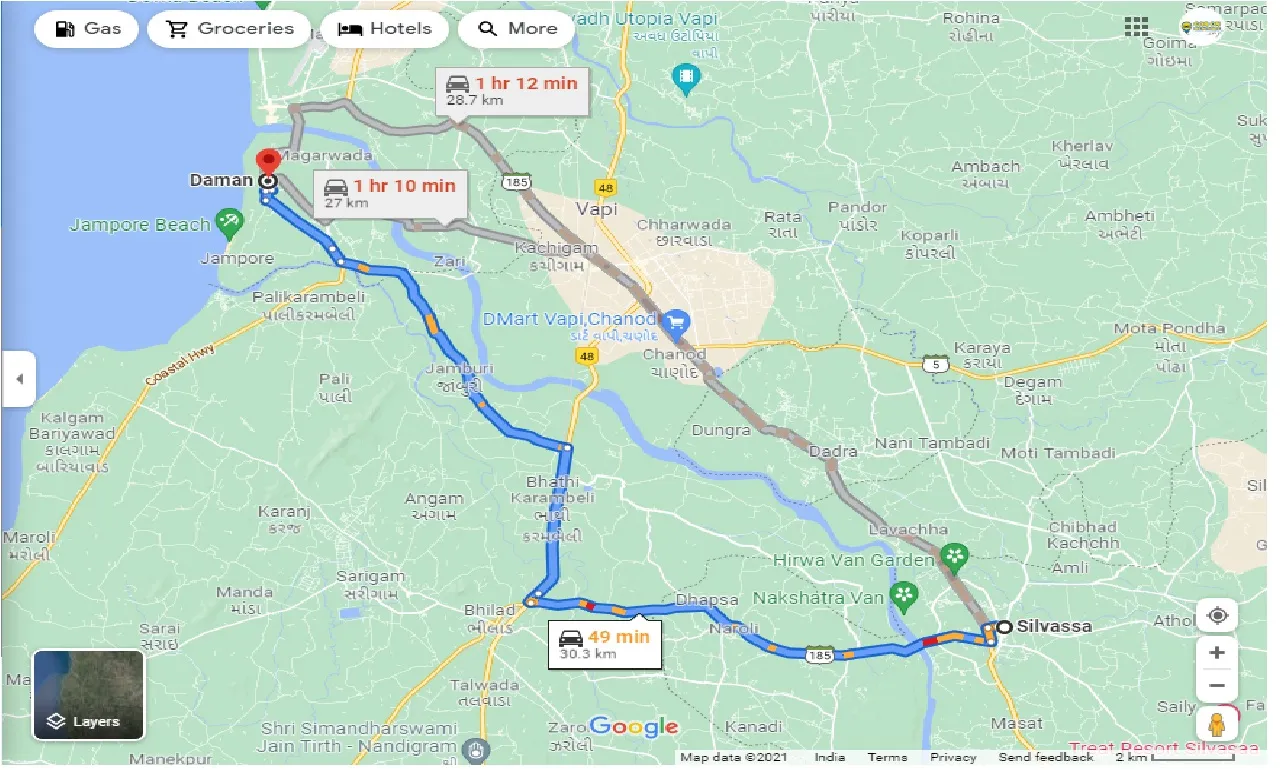Open the Send feedback link
The image size is (1284, 770).
(1046, 757)
